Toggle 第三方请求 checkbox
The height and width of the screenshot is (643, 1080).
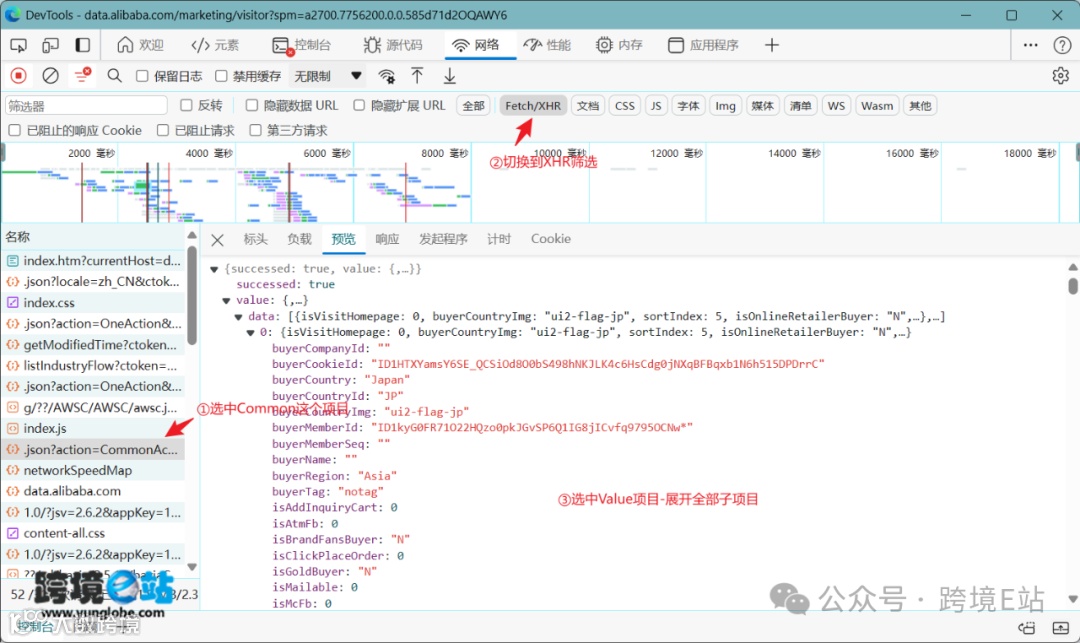256,130
